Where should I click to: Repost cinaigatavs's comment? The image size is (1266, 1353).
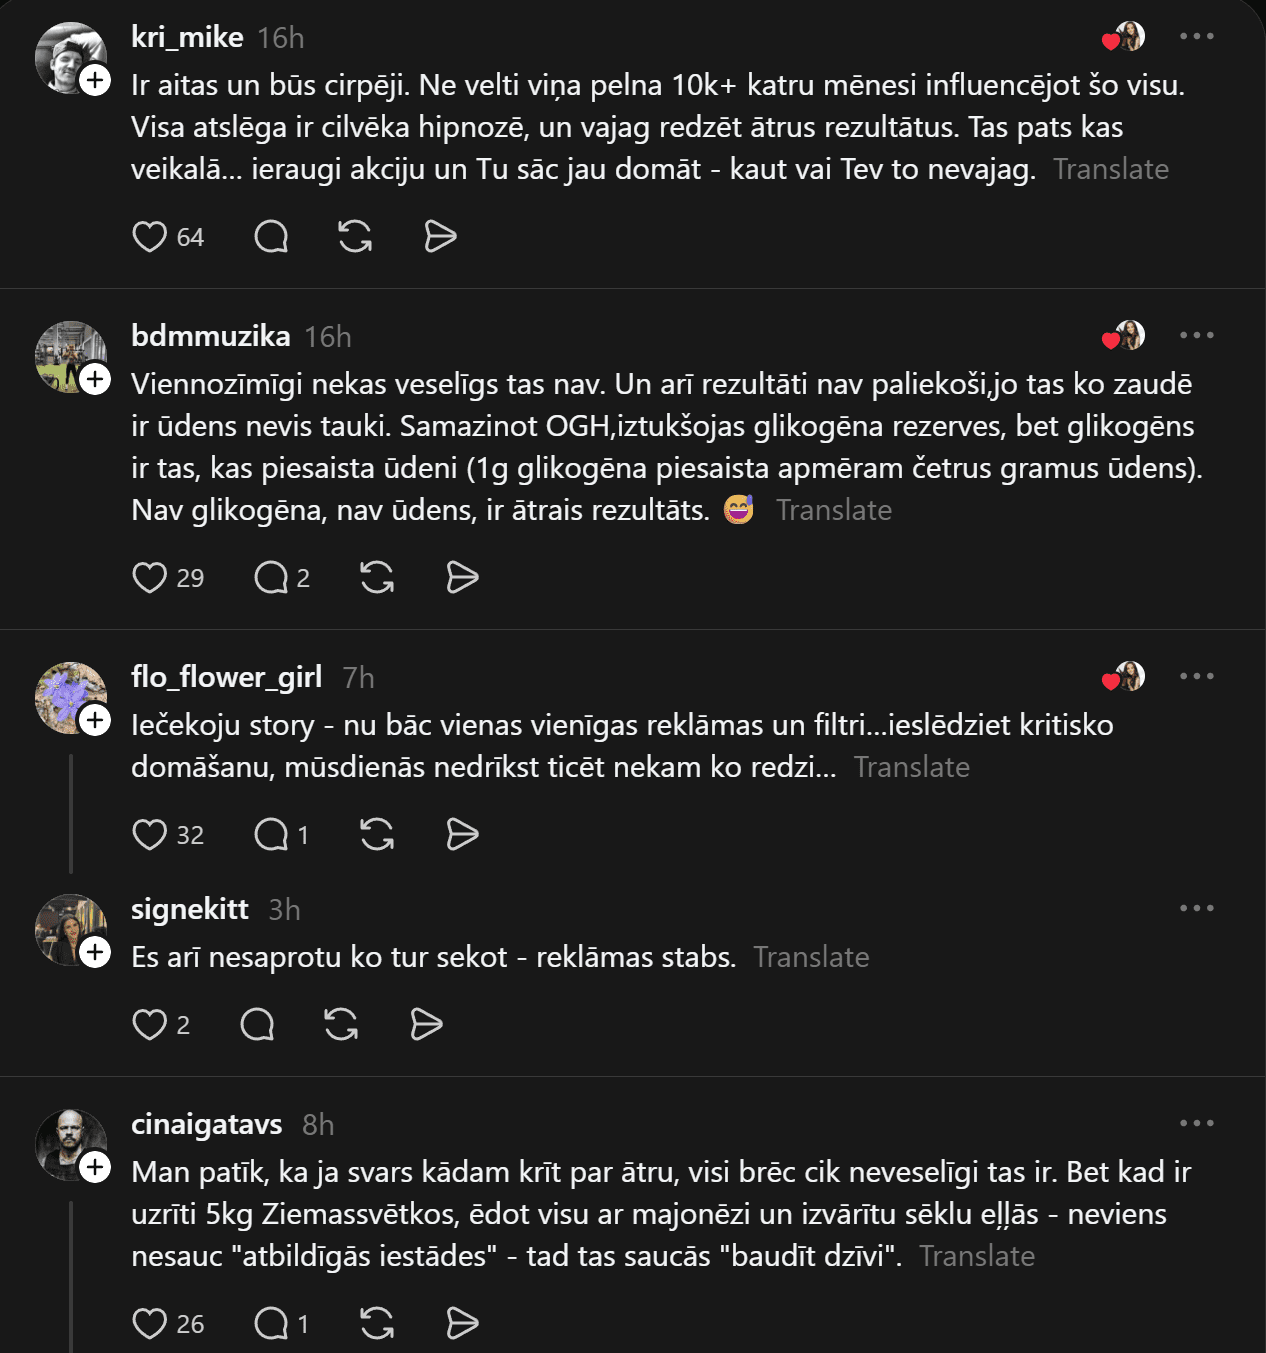377,1323
